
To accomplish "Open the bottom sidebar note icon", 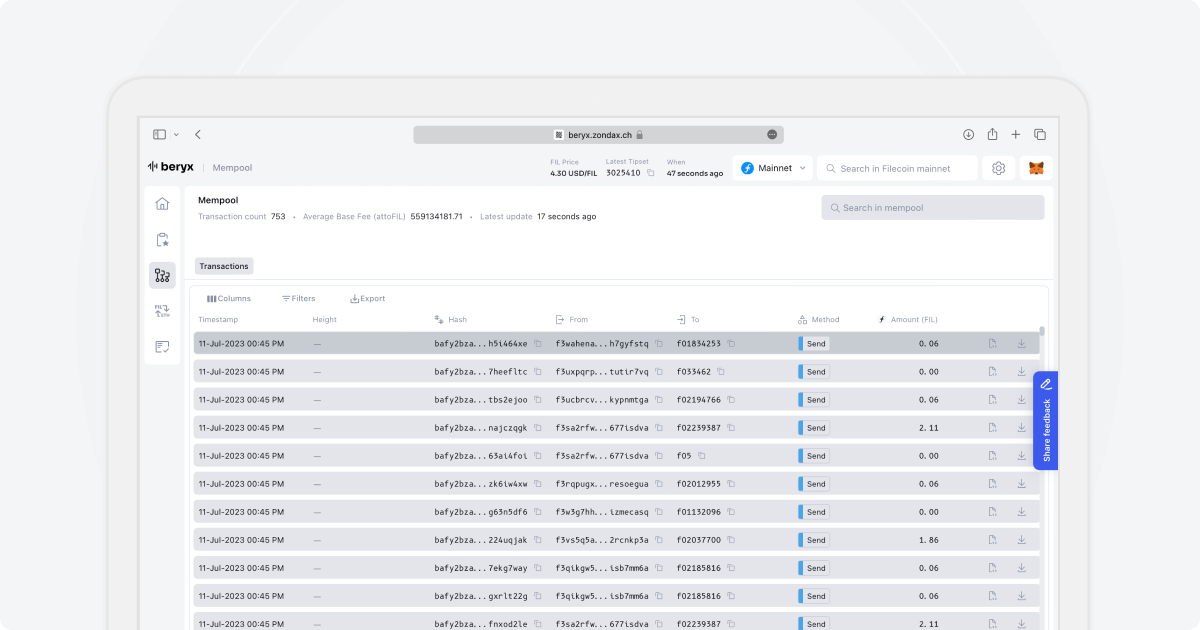I will click(x=162, y=346).
